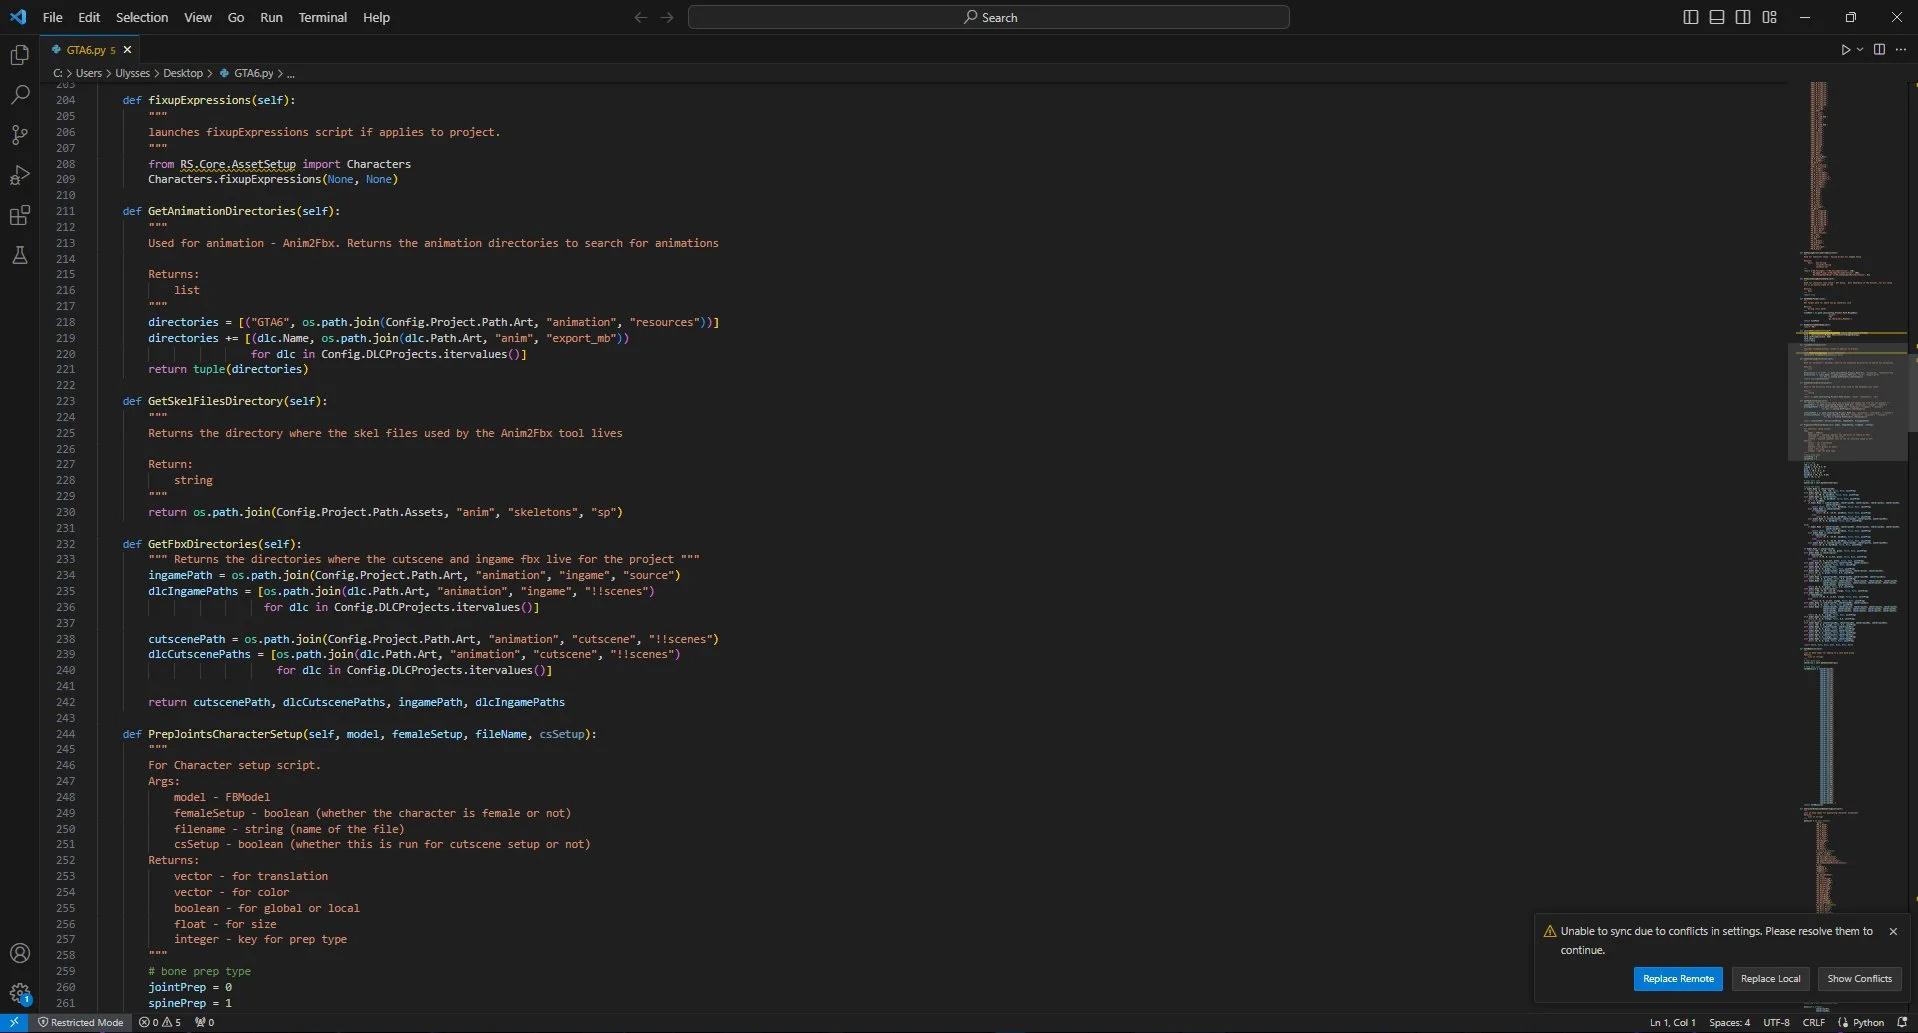The width and height of the screenshot is (1918, 1033).
Task: Click the Accounts icon in activity bar
Action: pos(19,953)
